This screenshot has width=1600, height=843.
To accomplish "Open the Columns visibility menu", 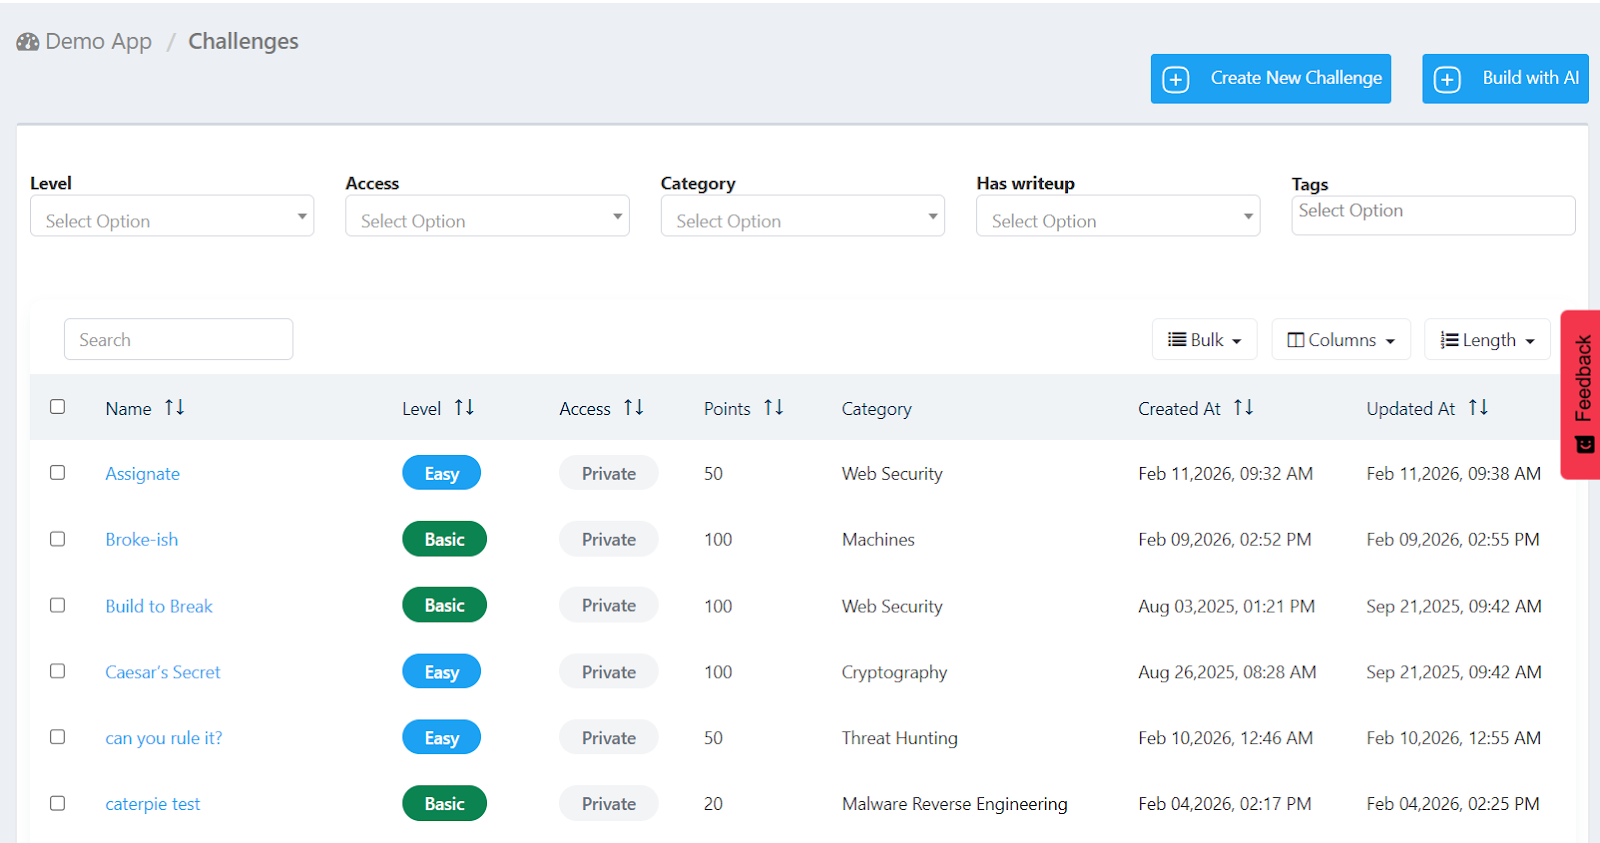I will [x=1340, y=340].
